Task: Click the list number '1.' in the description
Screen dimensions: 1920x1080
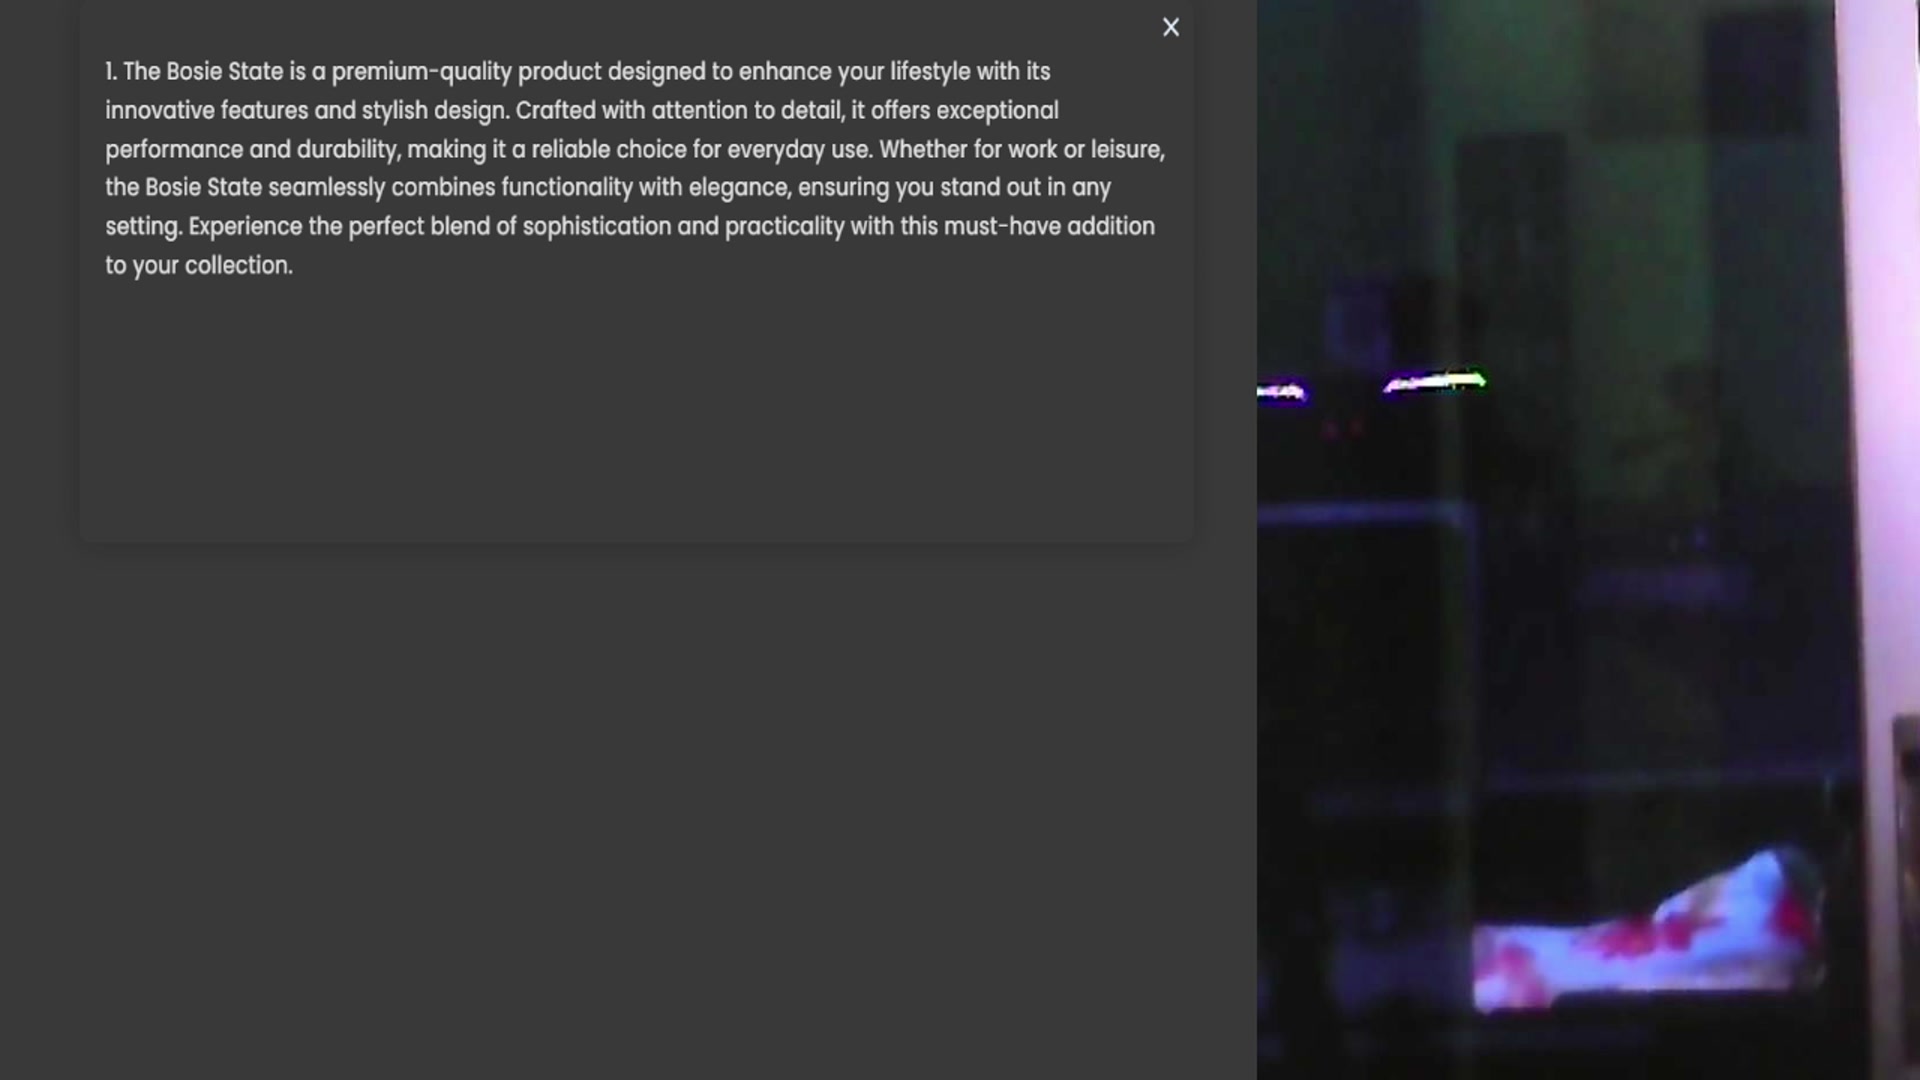Action: (111, 72)
